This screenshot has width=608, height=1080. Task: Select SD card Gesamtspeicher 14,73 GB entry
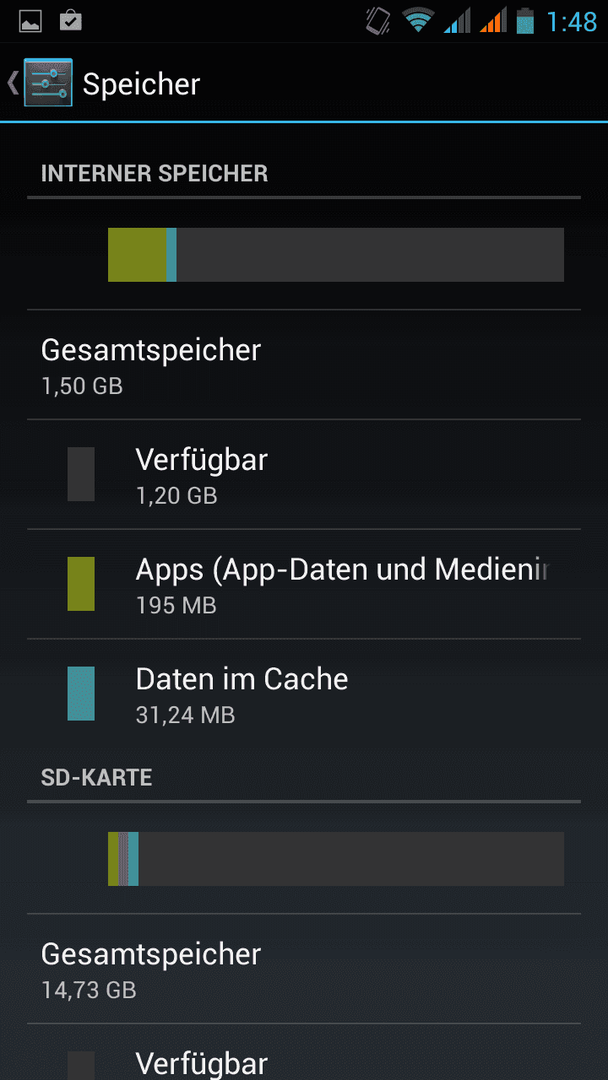[304, 968]
